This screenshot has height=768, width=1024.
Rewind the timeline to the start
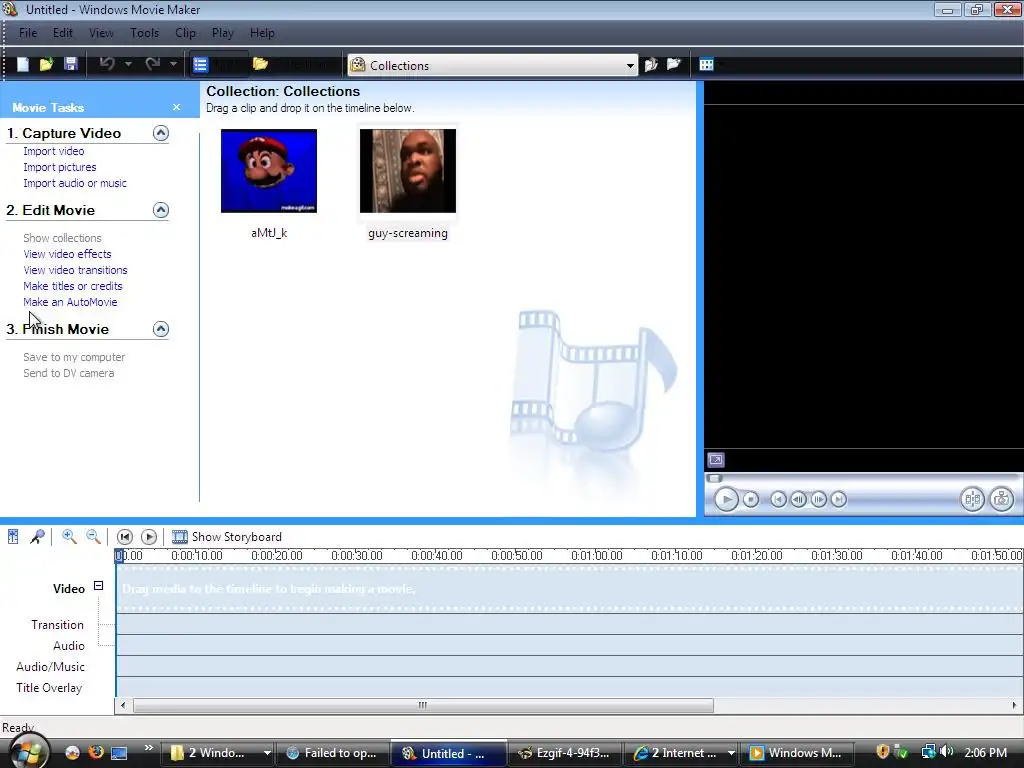click(125, 537)
